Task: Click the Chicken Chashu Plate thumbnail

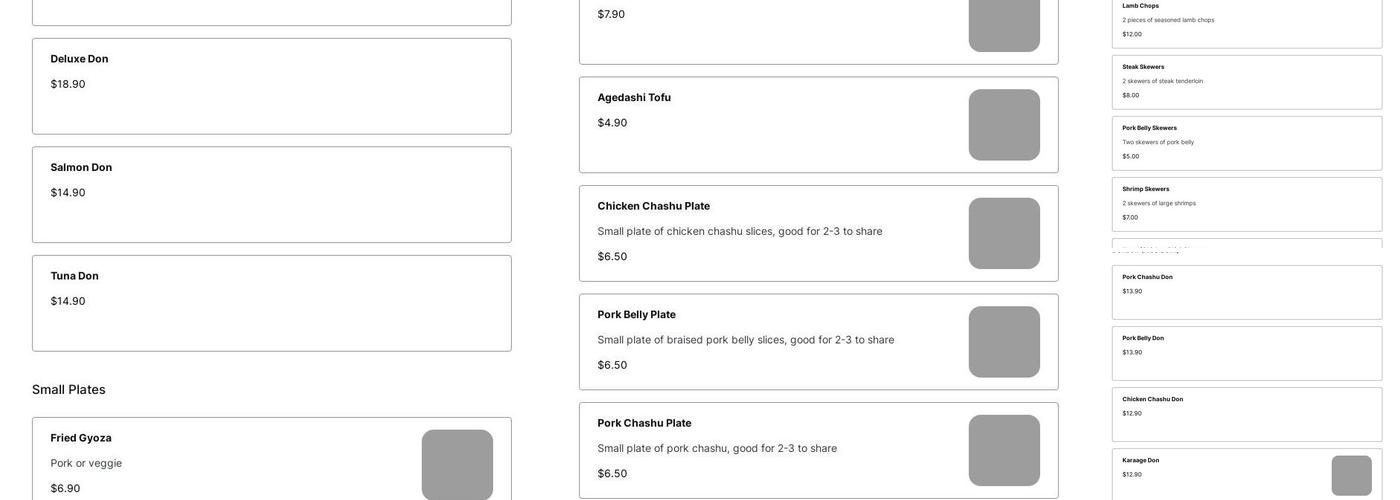Action: coord(1004,233)
